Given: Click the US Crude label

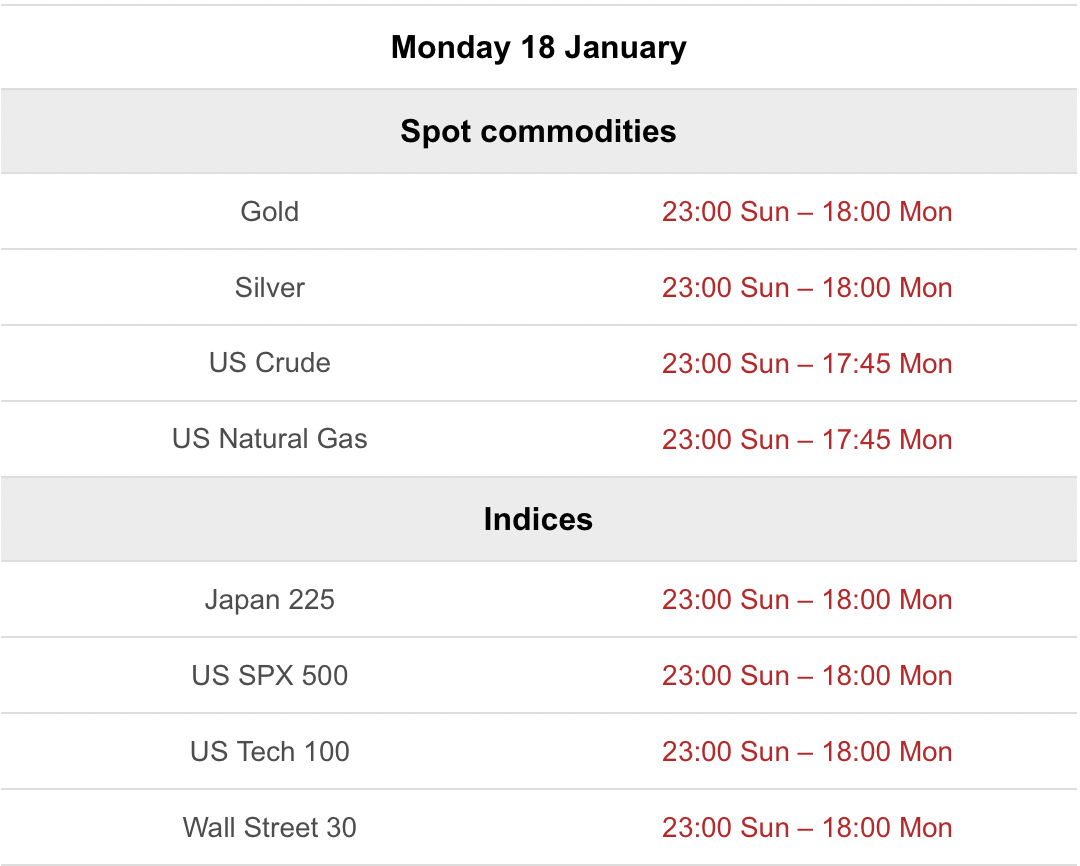Looking at the screenshot, I should [270, 363].
